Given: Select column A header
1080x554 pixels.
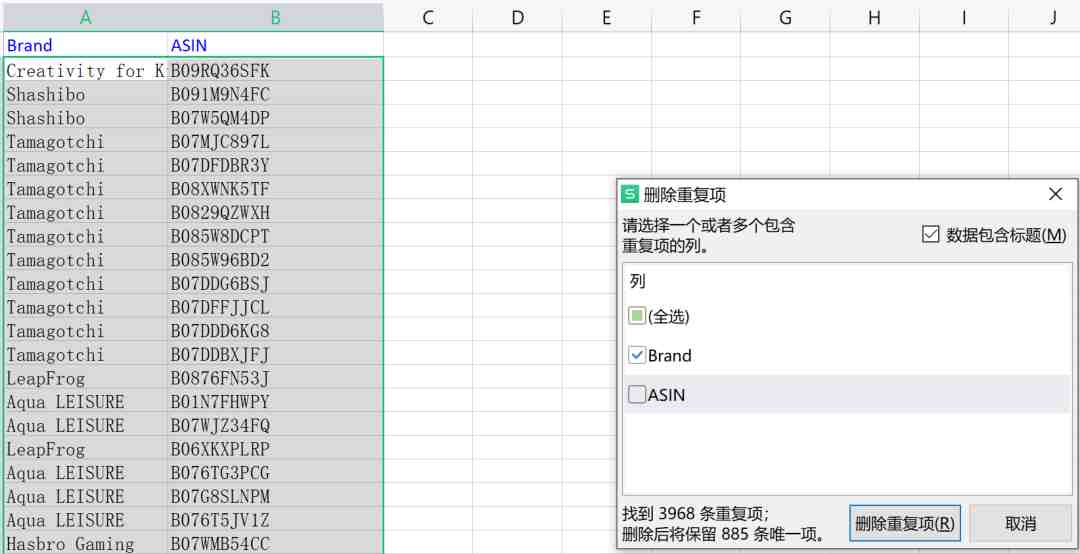Looking at the screenshot, I should click(x=85, y=17).
